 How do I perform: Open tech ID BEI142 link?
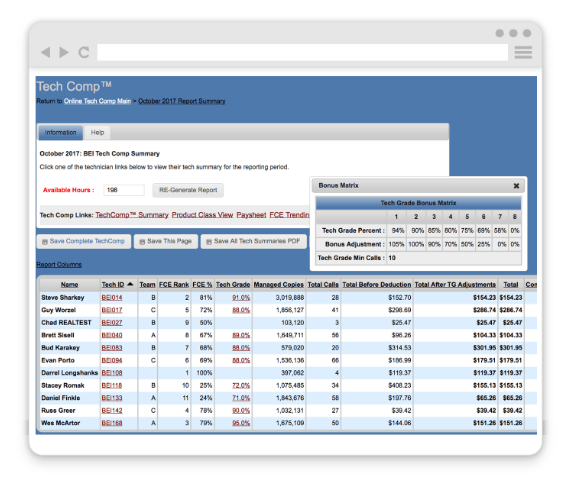tap(112, 411)
